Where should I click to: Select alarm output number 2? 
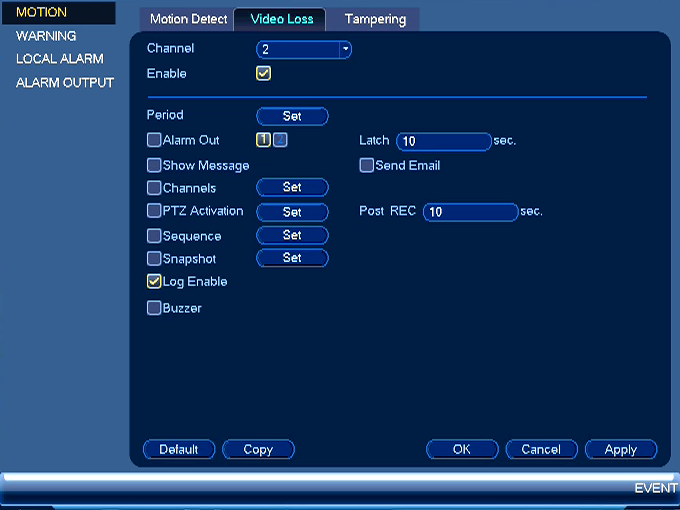pos(280,140)
